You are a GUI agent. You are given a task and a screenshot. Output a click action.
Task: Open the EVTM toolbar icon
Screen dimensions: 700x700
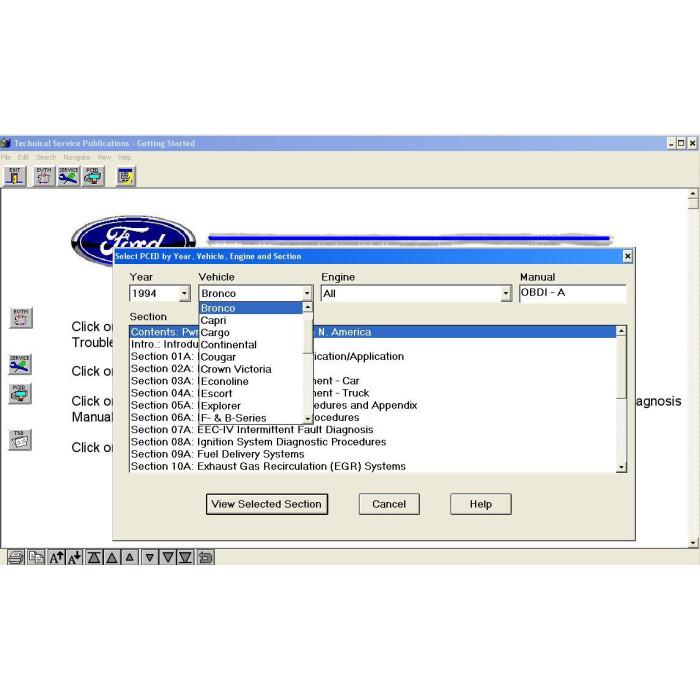click(44, 176)
